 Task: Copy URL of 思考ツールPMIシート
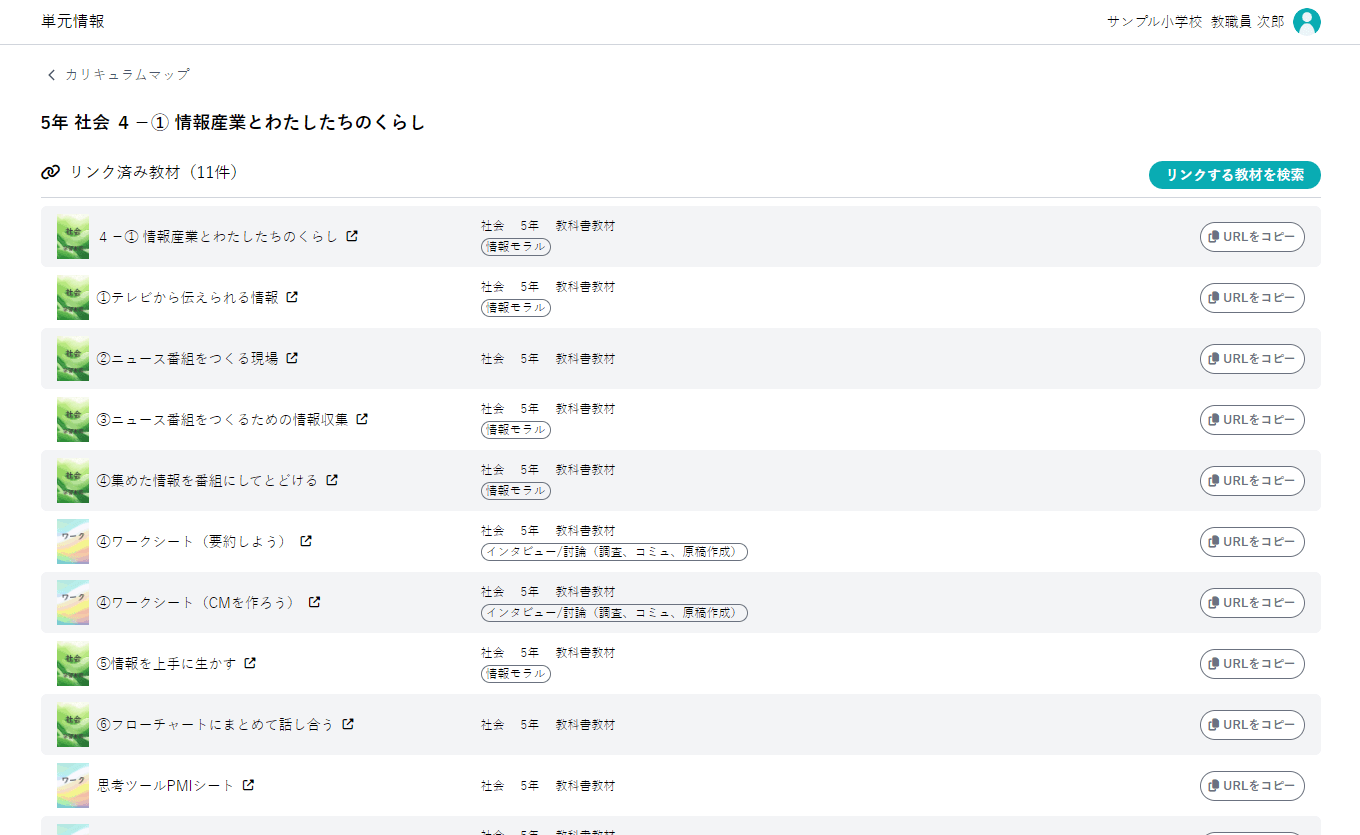point(1252,786)
